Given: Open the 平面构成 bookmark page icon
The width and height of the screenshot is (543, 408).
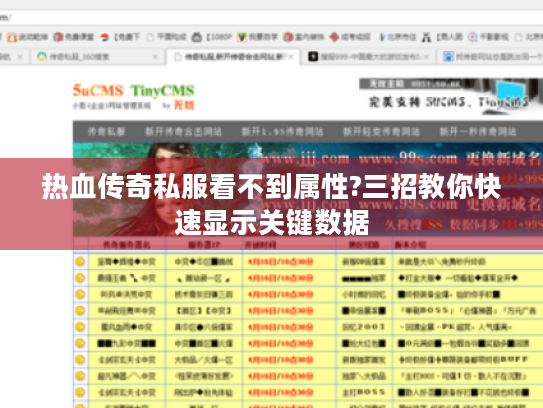Looking at the screenshot, I should [x=150, y=37].
